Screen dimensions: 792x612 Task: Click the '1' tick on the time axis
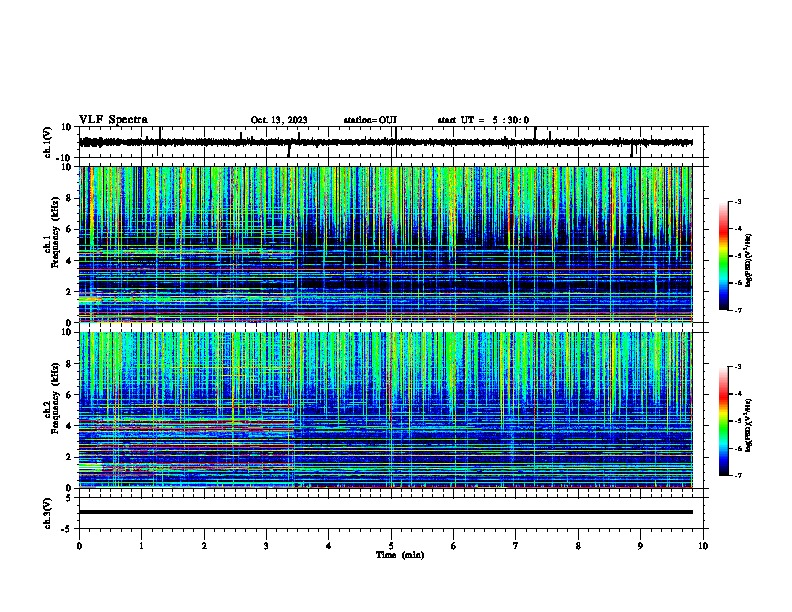pyautogui.click(x=141, y=546)
